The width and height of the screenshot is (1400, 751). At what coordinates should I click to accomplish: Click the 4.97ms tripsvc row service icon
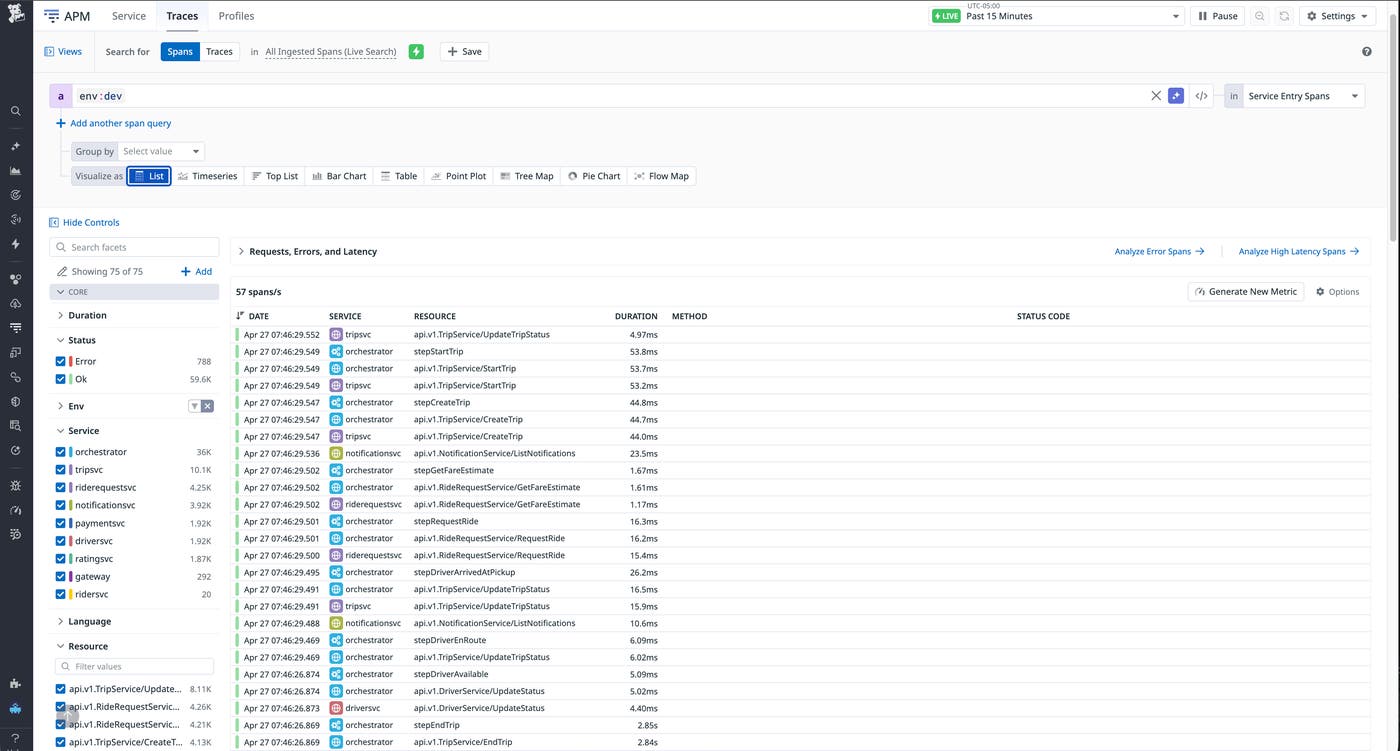click(x=336, y=334)
